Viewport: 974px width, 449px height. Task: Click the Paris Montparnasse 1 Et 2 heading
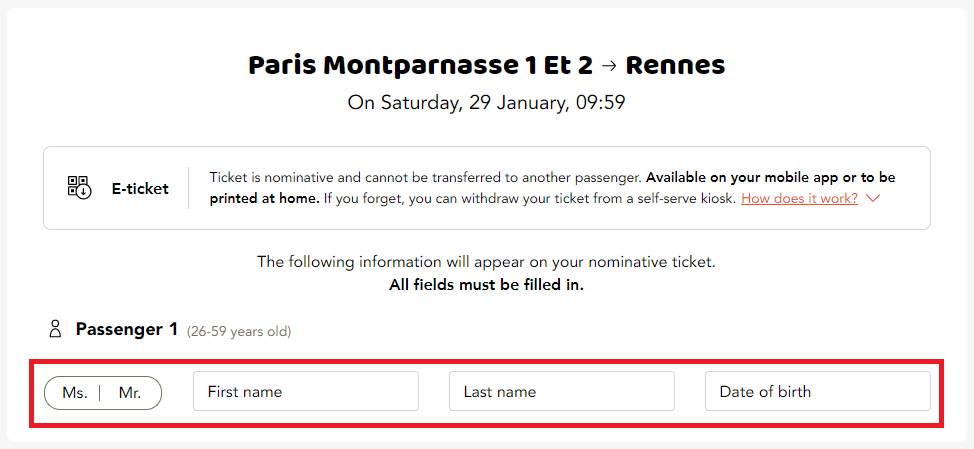pyautogui.click(x=421, y=66)
